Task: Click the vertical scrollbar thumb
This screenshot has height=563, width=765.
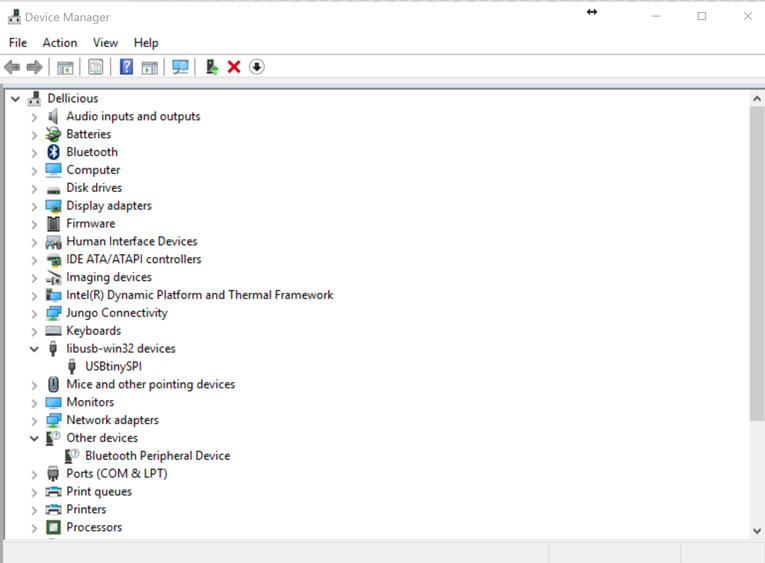Action: (x=757, y=263)
